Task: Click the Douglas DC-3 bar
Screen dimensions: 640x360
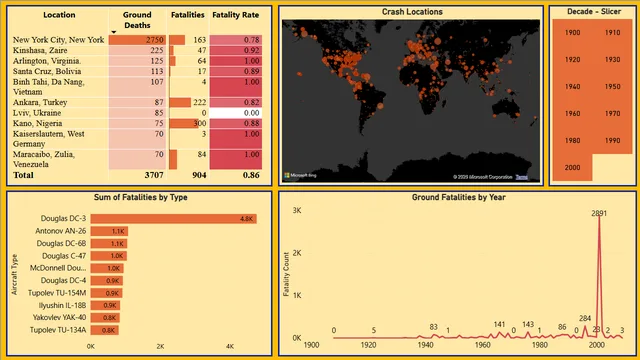Action: tap(173, 219)
